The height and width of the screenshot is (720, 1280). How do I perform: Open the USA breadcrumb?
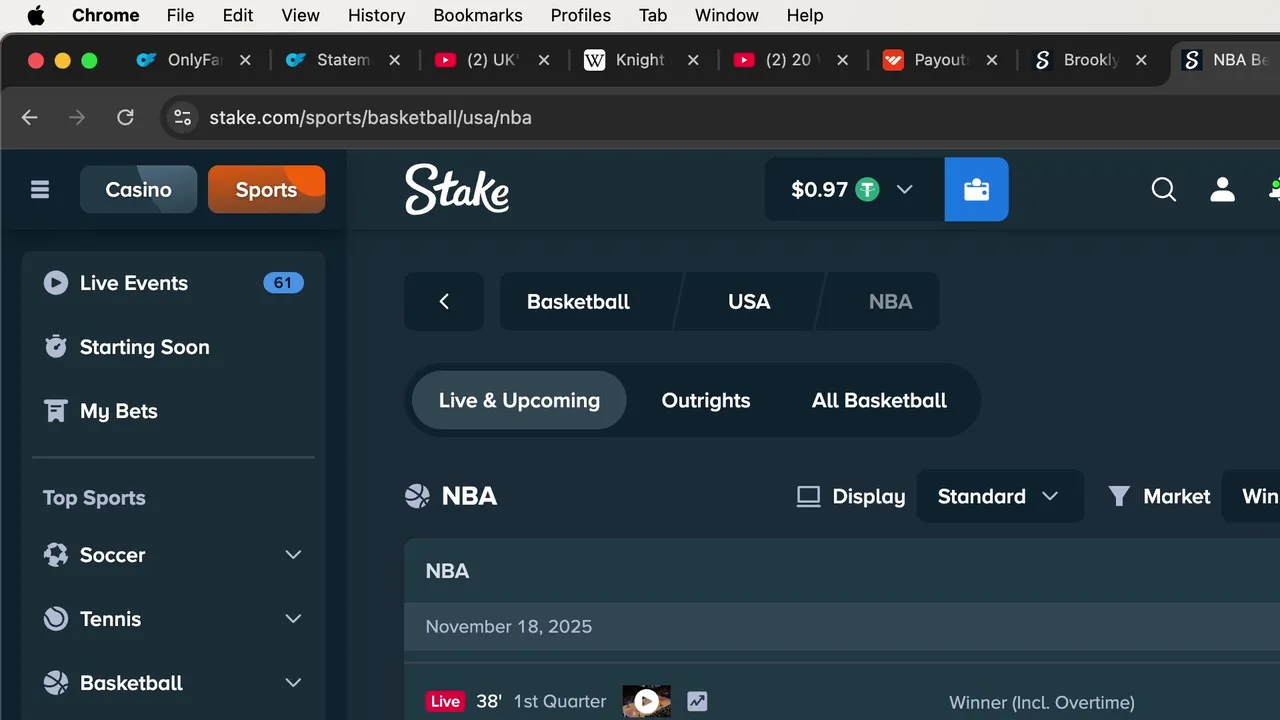(x=749, y=301)
